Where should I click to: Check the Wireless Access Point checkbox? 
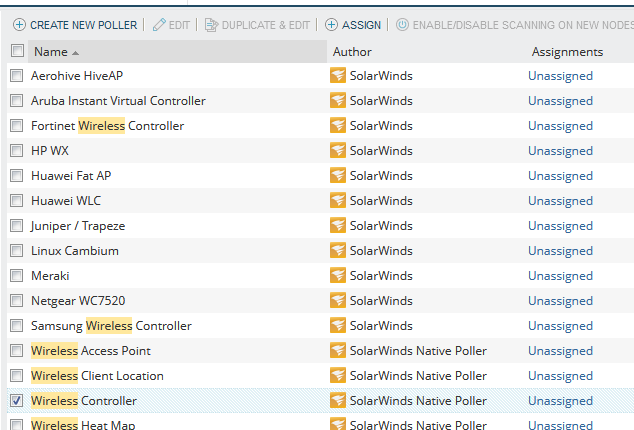click(17, 351)
